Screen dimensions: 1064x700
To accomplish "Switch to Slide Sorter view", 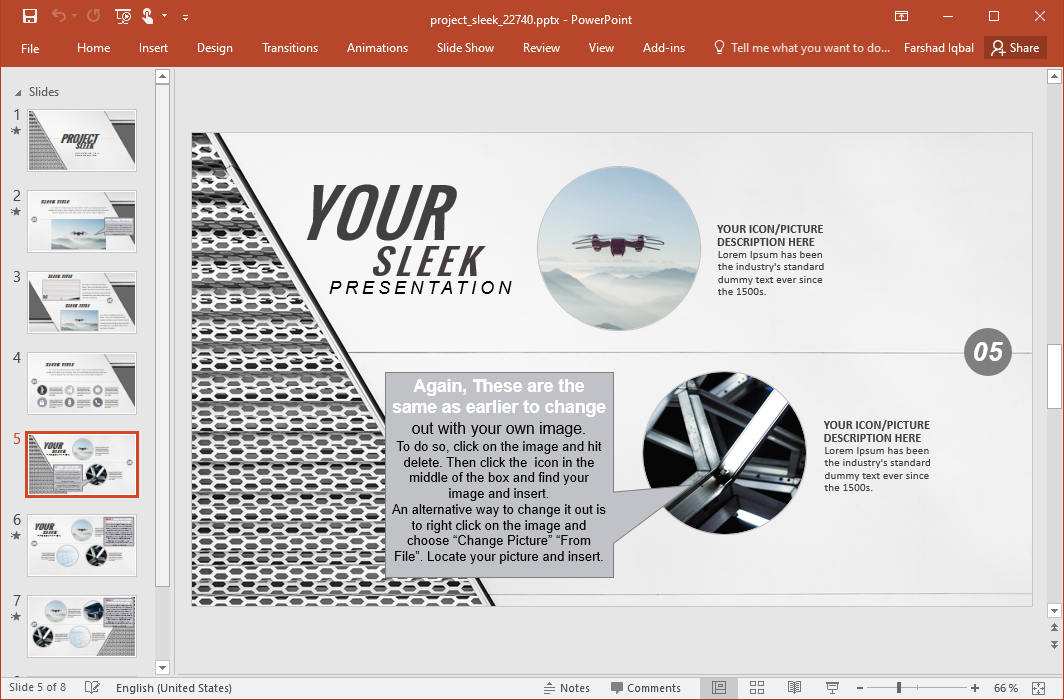I will point(757,688).
